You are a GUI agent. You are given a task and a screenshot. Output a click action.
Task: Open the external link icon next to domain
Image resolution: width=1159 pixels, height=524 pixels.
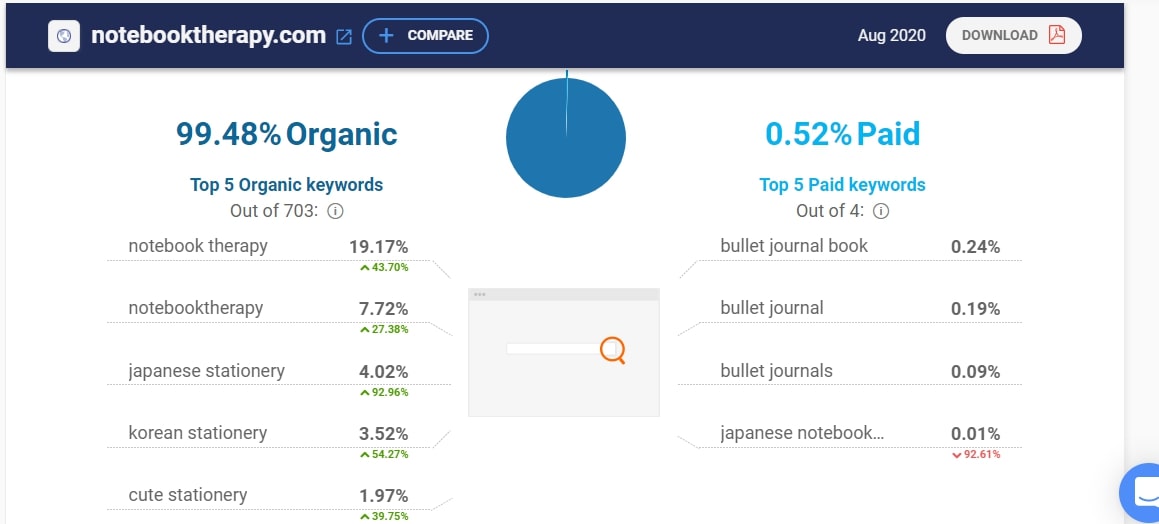point(344,36)
